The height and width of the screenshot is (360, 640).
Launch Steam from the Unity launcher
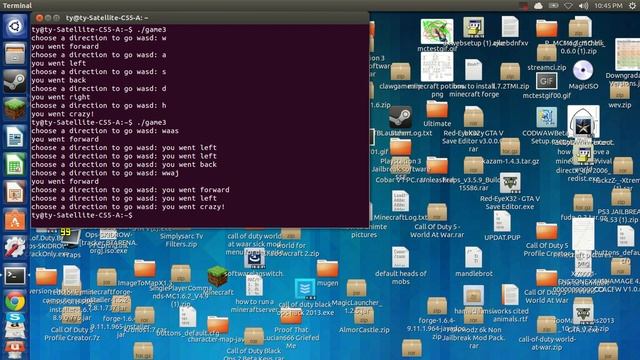click(x=15, y=81)
